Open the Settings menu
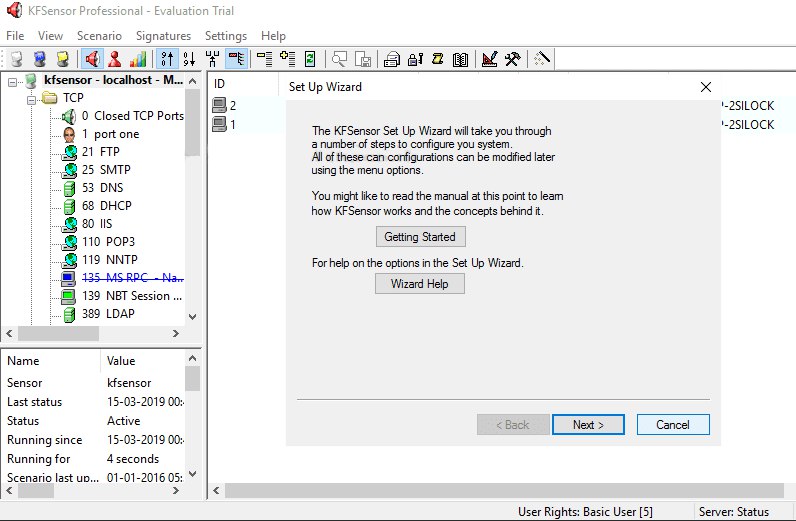The image size is (796, 521). [x=226, y=36]
